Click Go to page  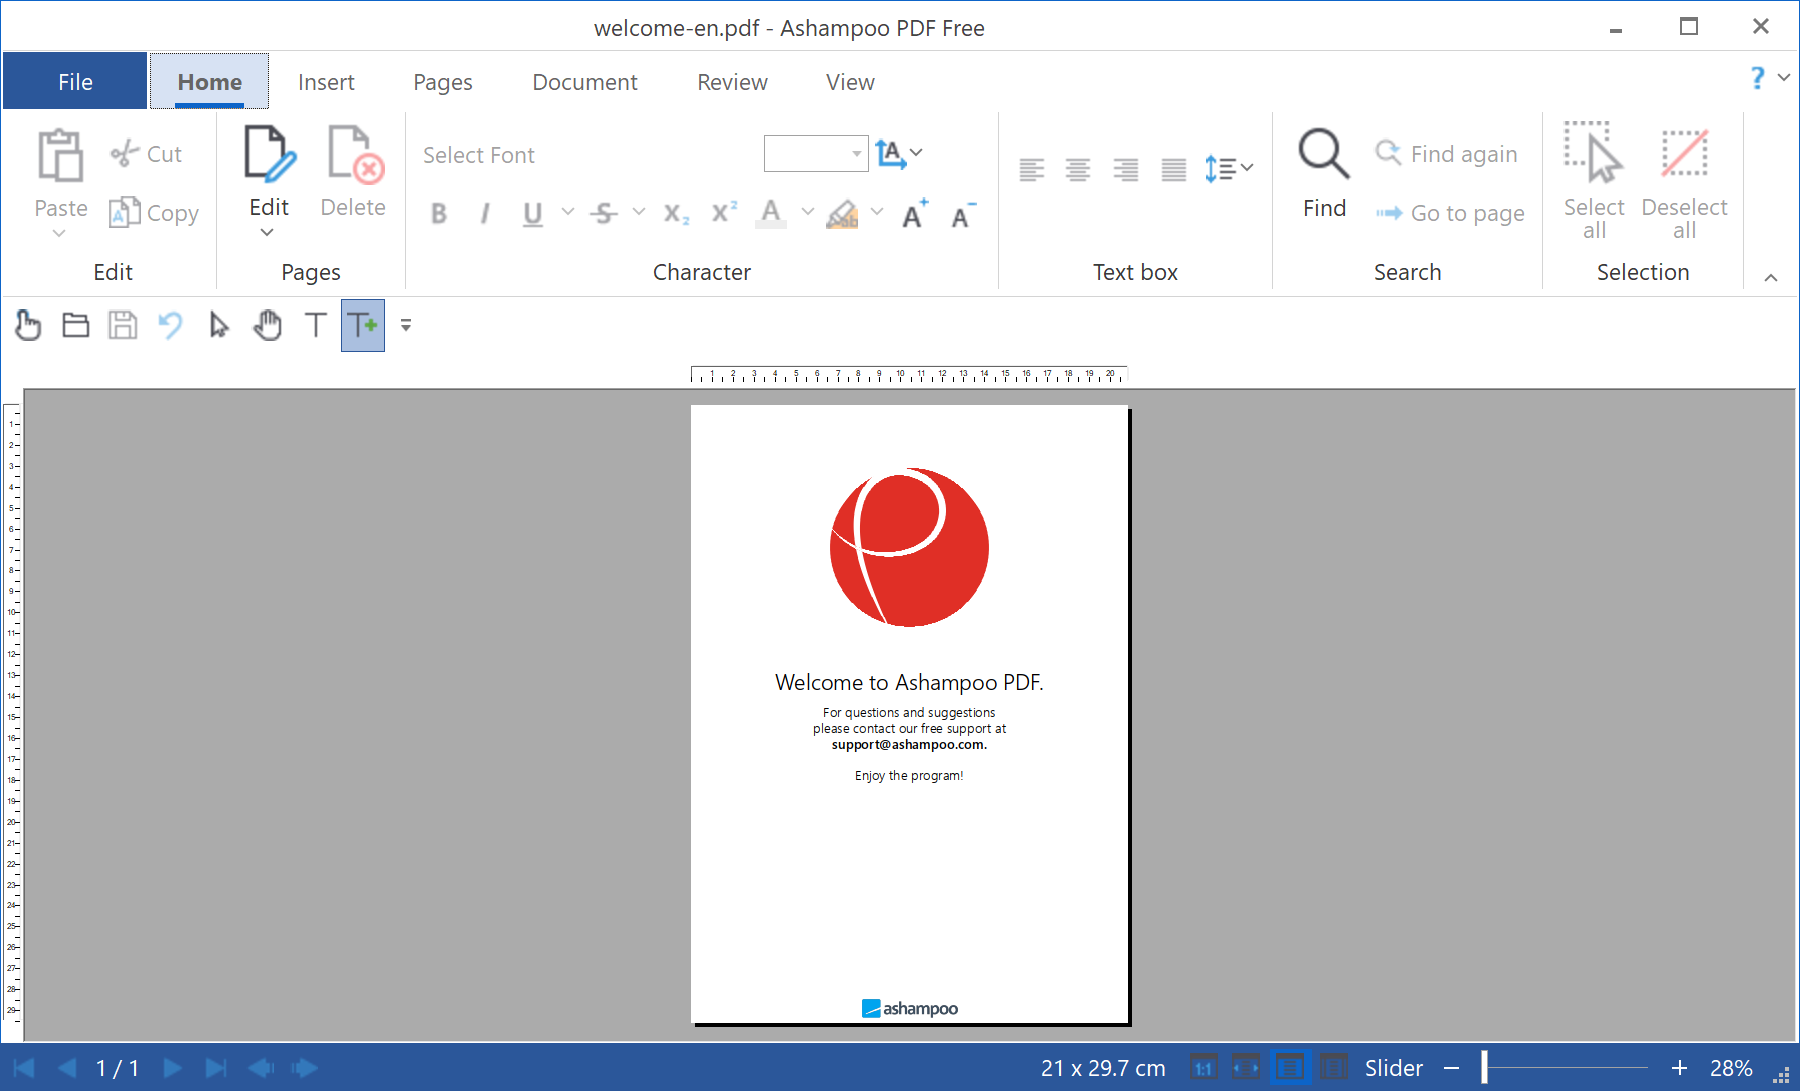pos(1450,213)
